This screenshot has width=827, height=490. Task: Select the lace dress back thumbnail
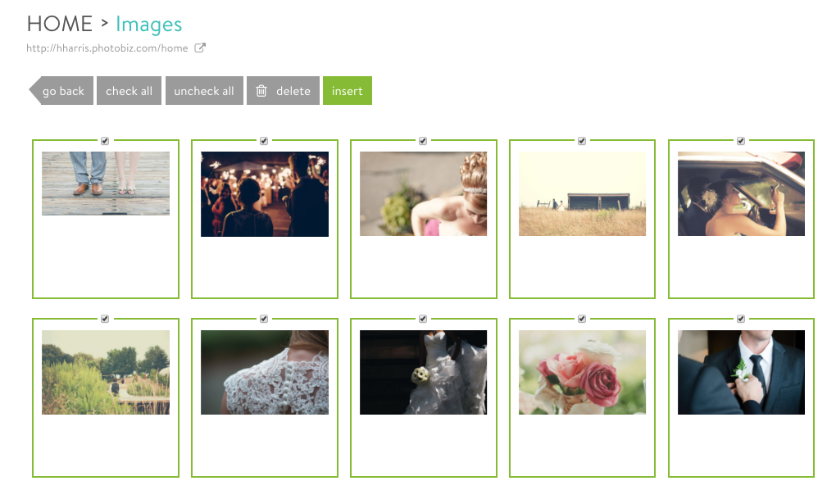point(265,372)
